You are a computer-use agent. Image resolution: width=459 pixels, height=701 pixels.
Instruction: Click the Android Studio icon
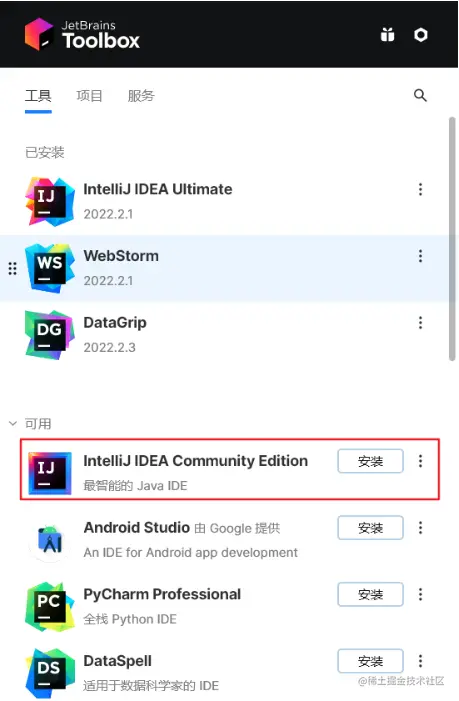pos(50,540)
